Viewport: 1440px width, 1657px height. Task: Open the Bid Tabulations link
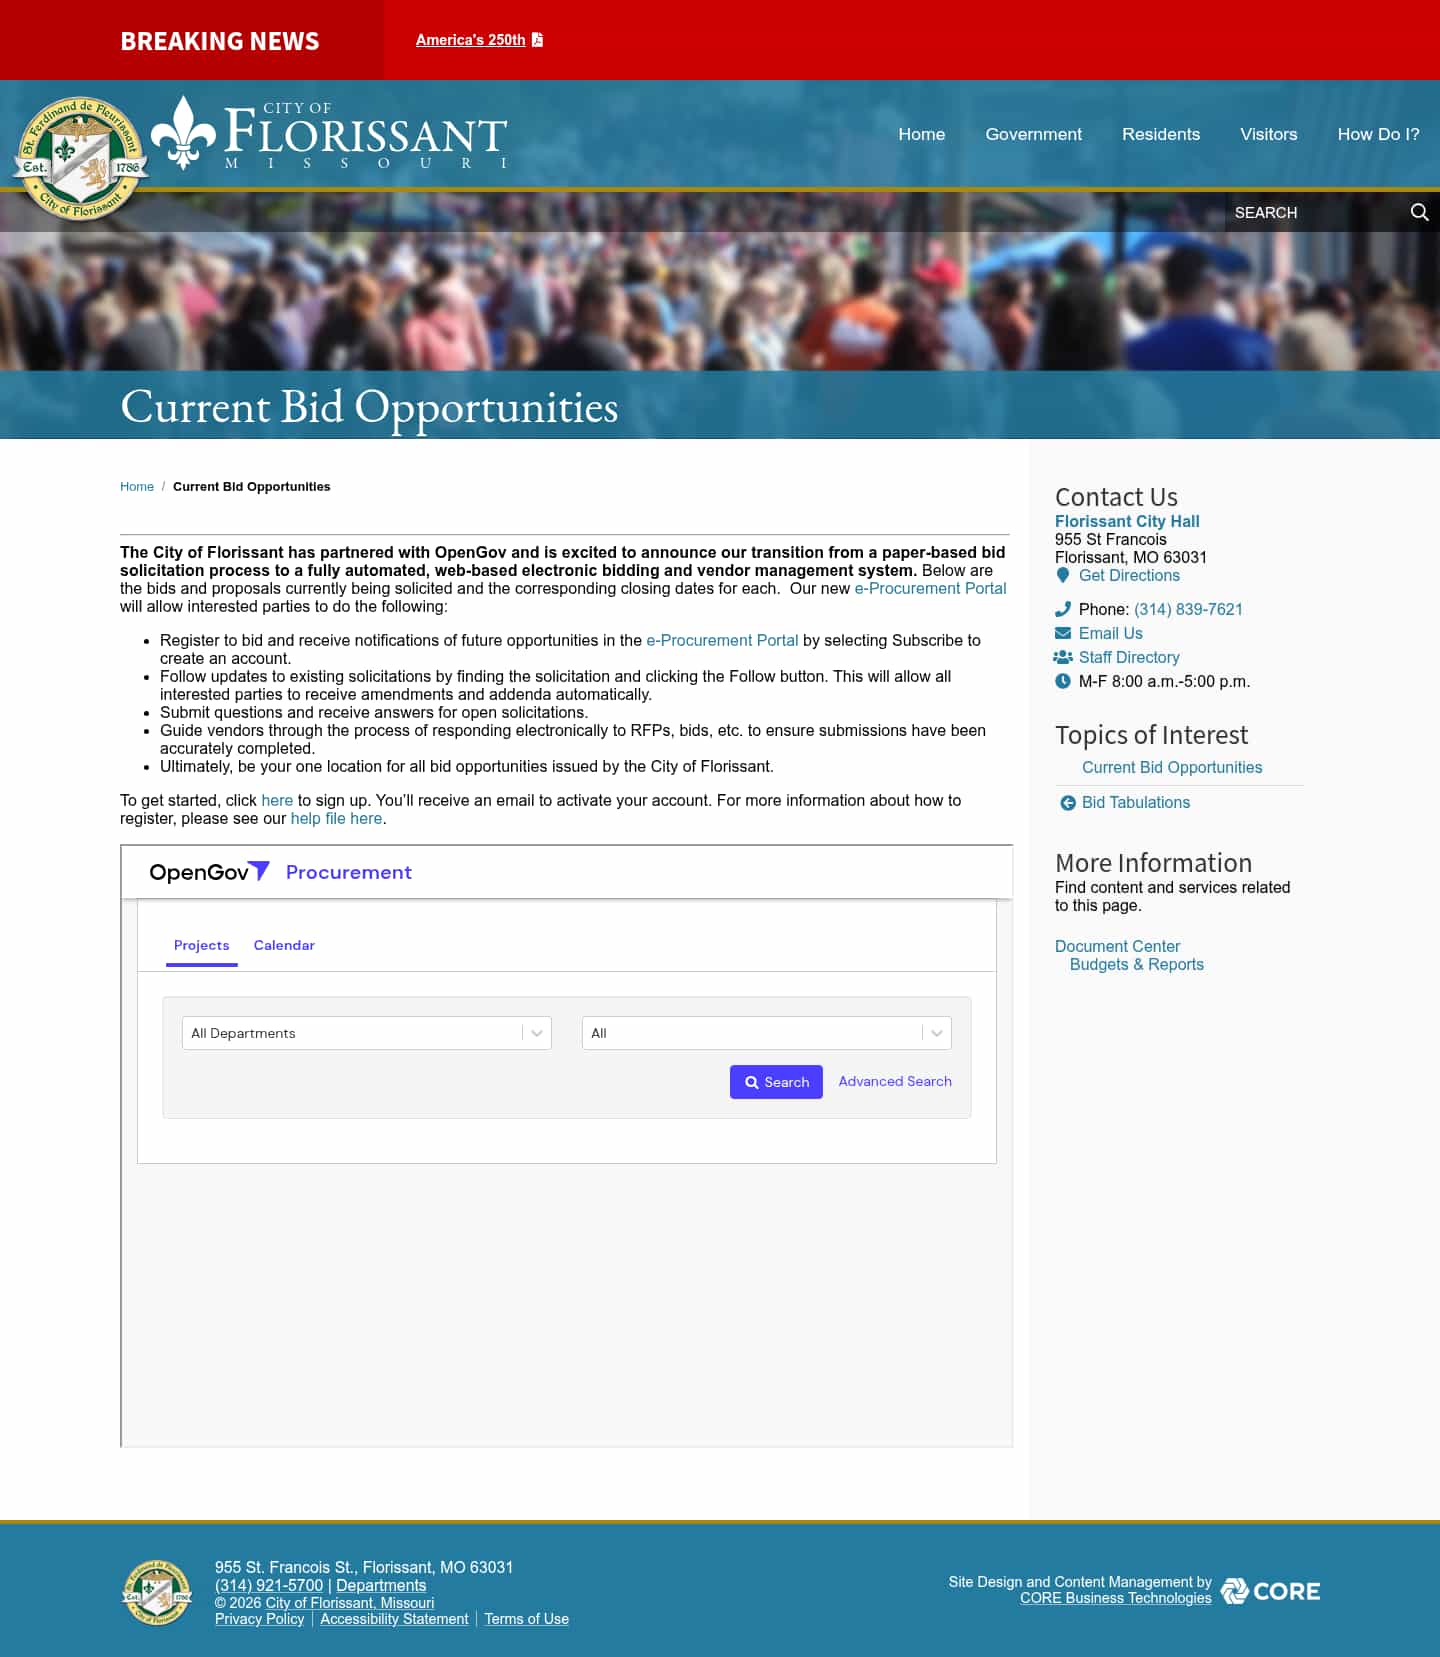pos(1136,802)
